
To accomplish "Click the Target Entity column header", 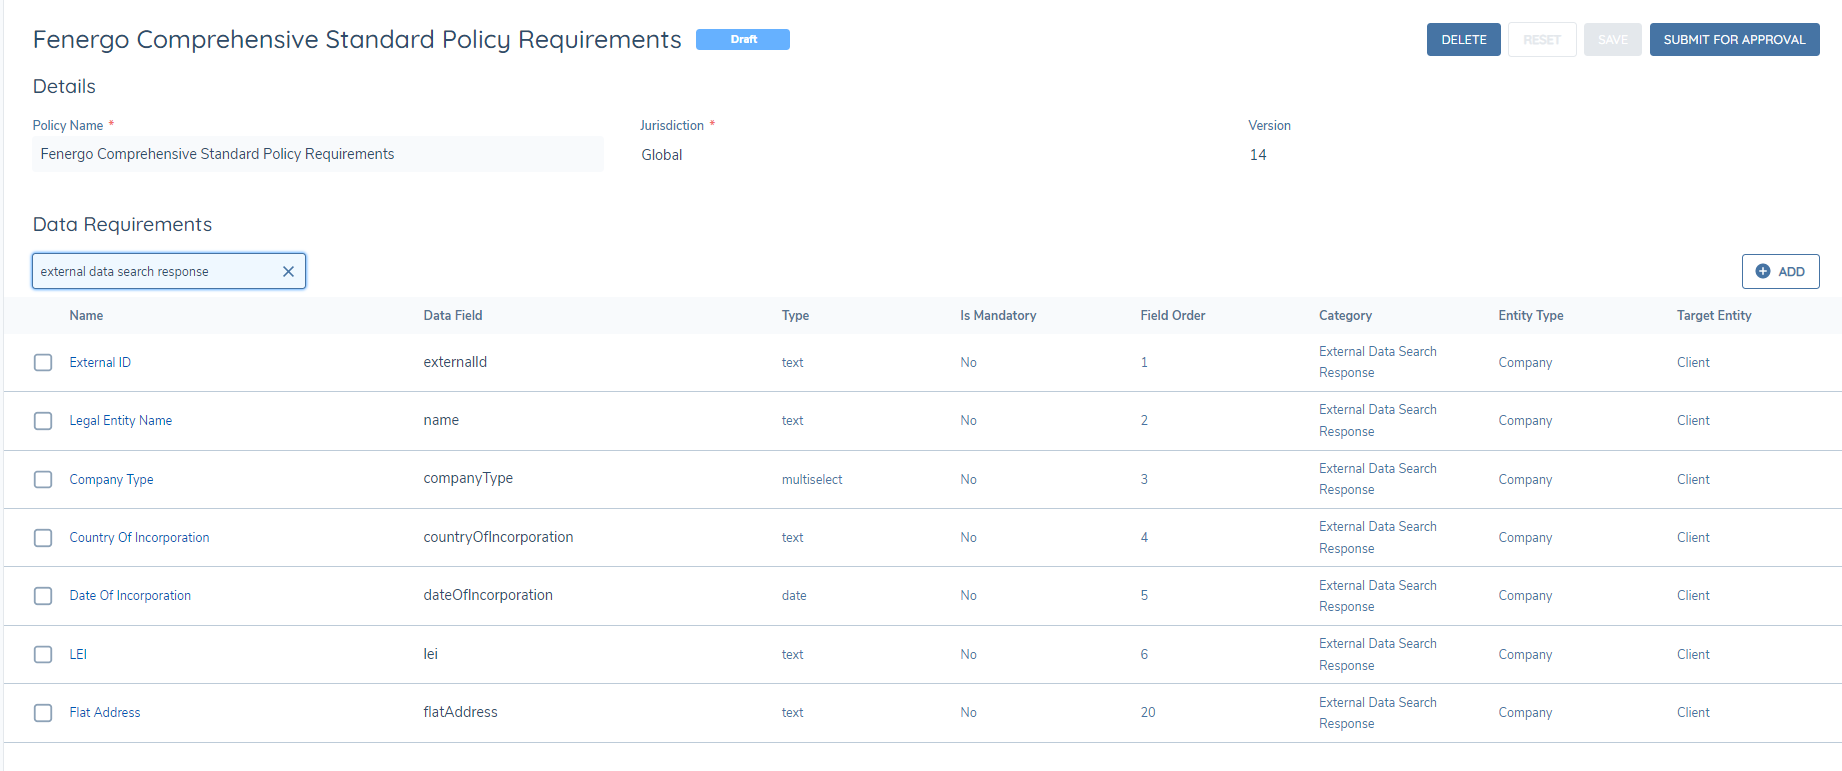I will coord(1714,315).
